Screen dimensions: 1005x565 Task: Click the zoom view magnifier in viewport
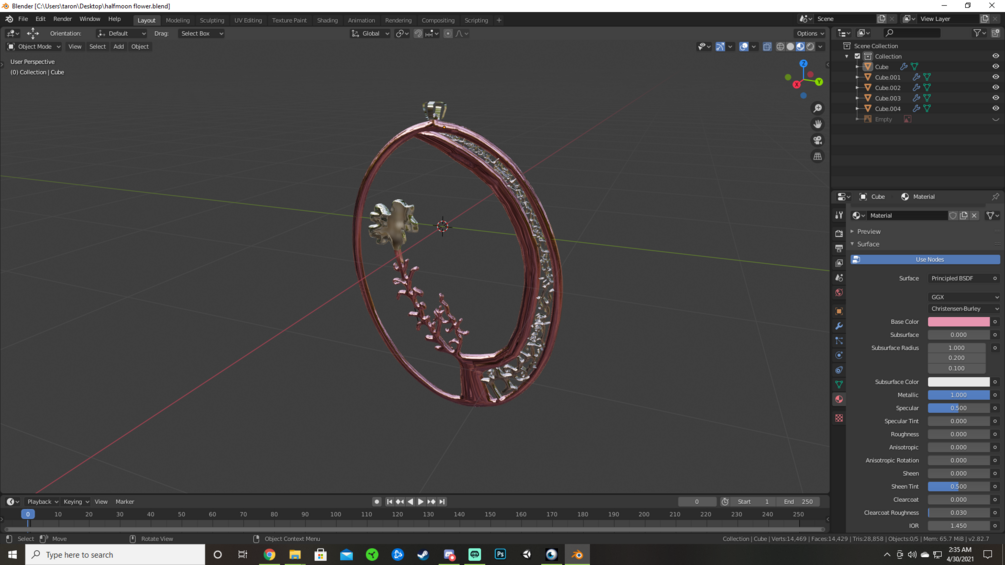(817, 108)
